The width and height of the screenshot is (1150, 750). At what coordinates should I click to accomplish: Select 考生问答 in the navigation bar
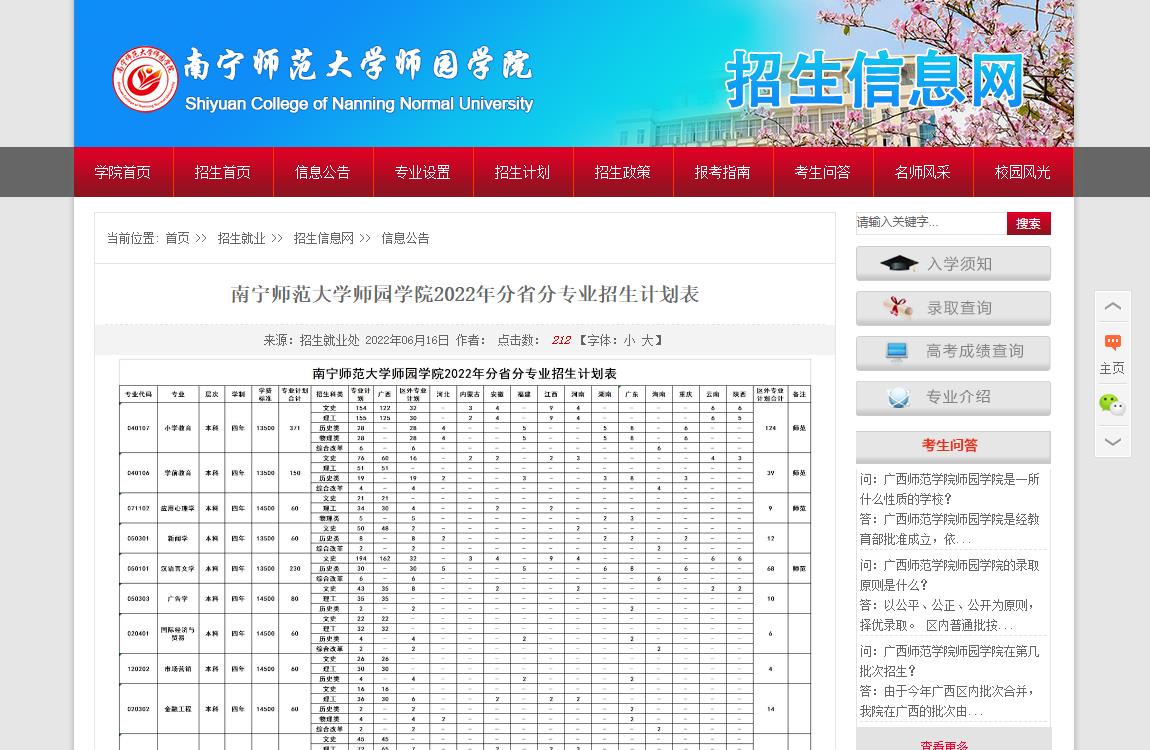(x=823, y=172)
